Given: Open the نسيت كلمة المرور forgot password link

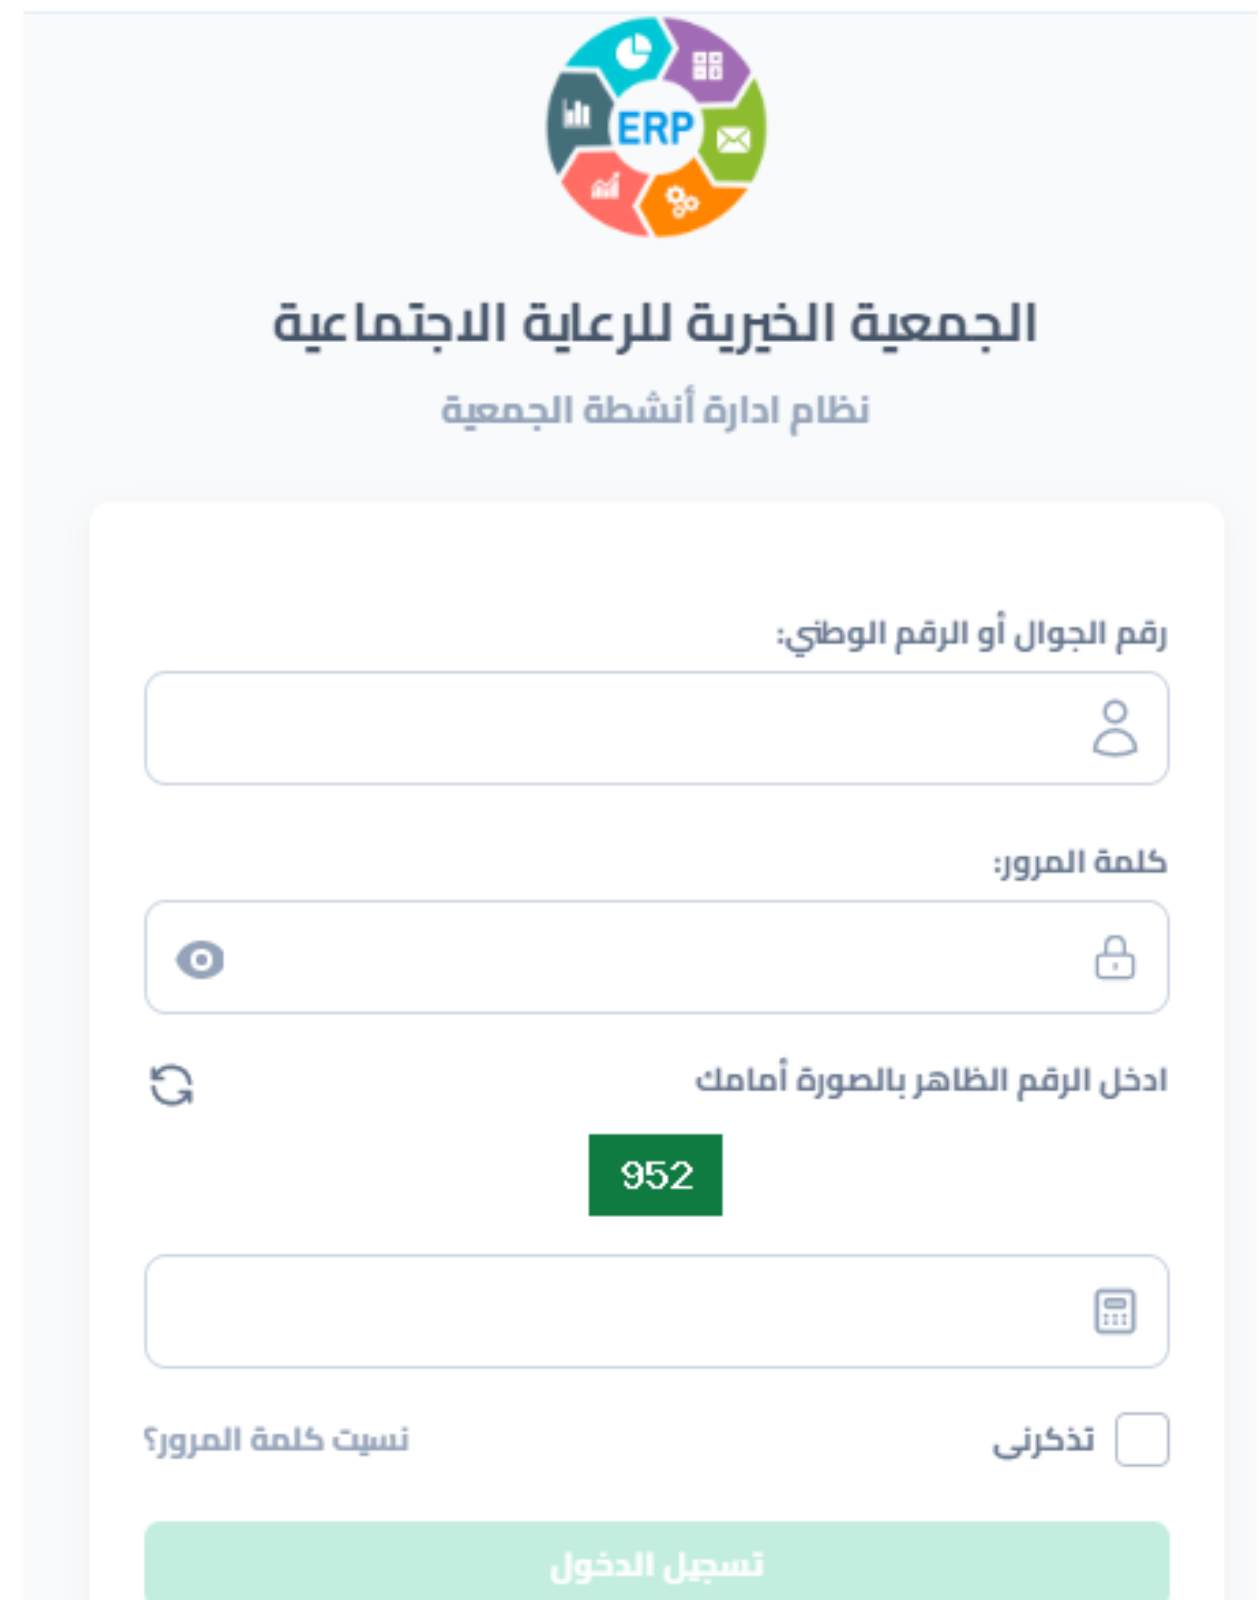Looking at the screenshot, I should (x=276, y=1439).
